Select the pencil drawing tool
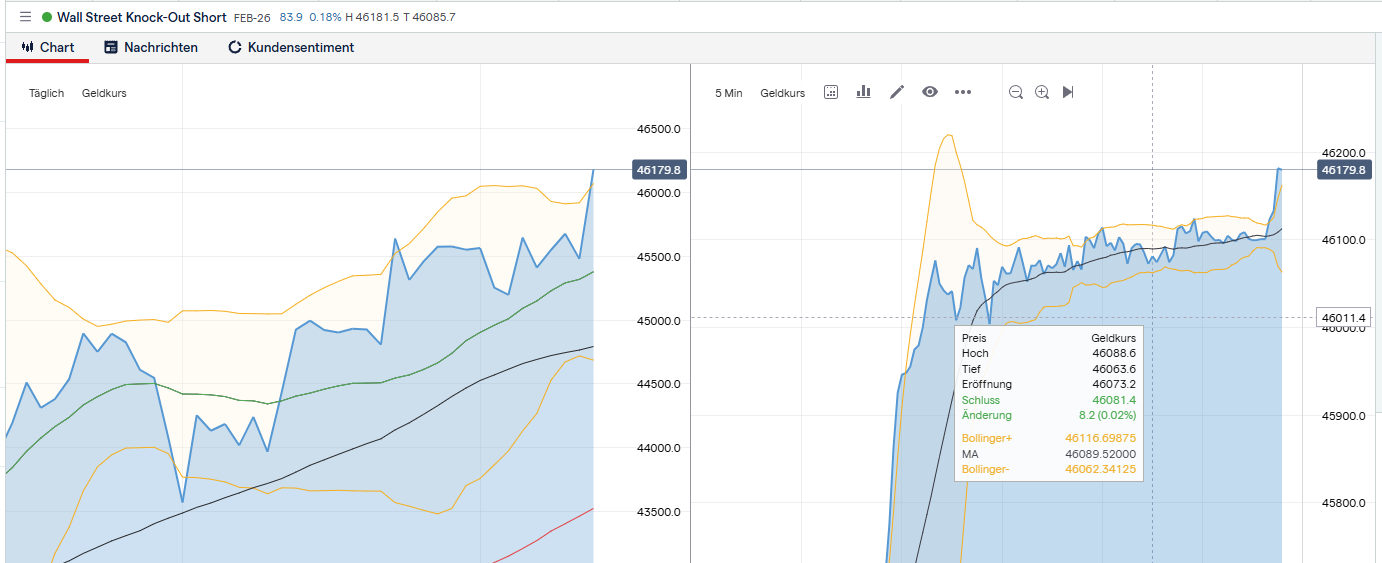This screenshot has height=563, width=1382. click(897, 92)
